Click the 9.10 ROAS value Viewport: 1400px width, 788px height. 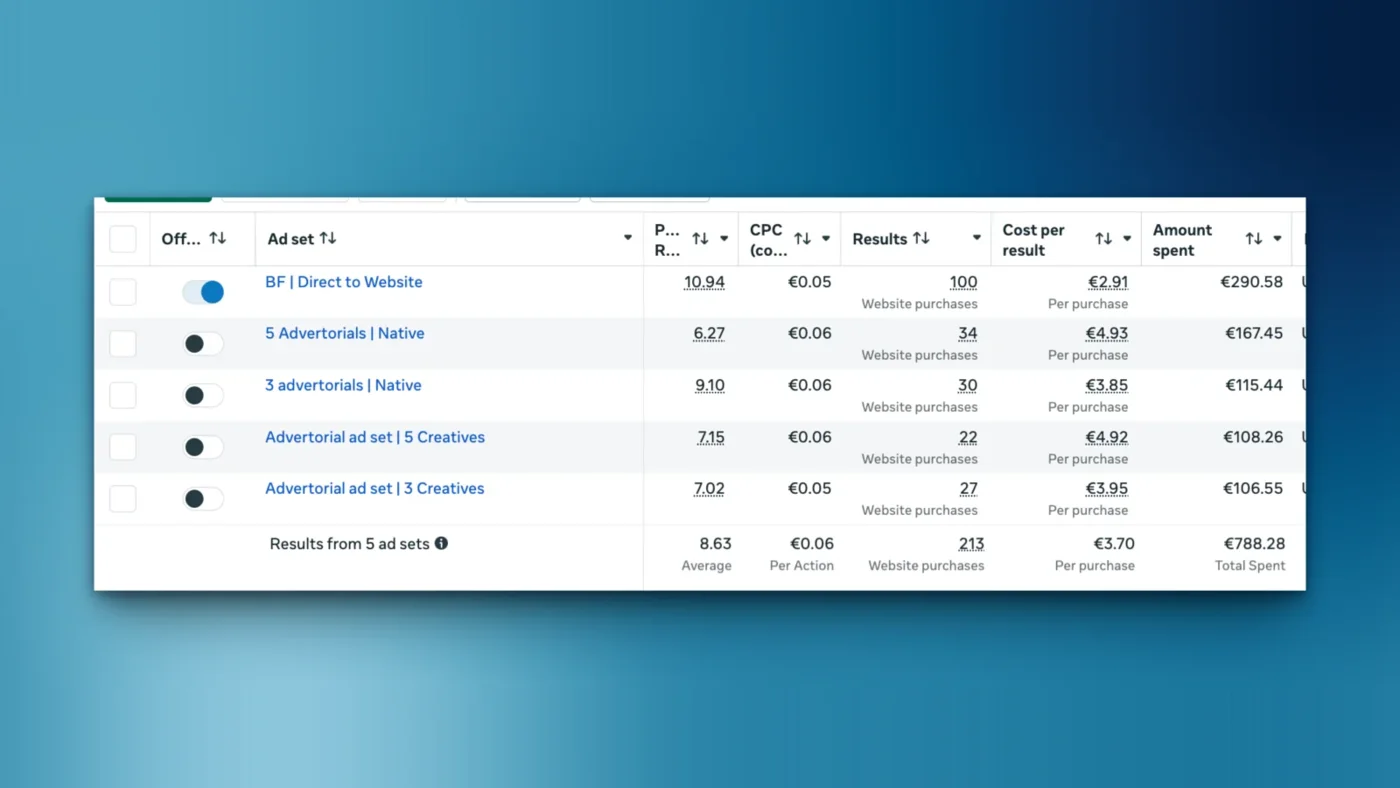coord(711,385)
